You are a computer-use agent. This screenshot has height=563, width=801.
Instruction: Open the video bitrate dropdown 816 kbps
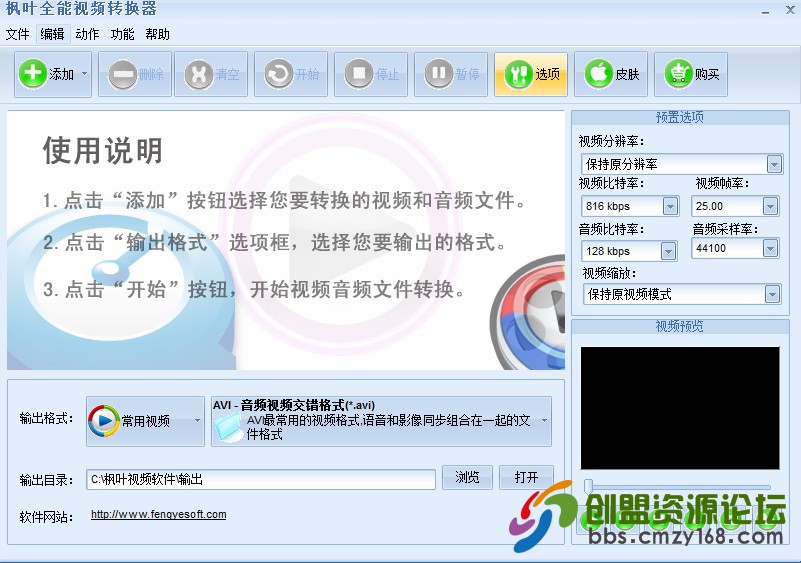(630, 206)
